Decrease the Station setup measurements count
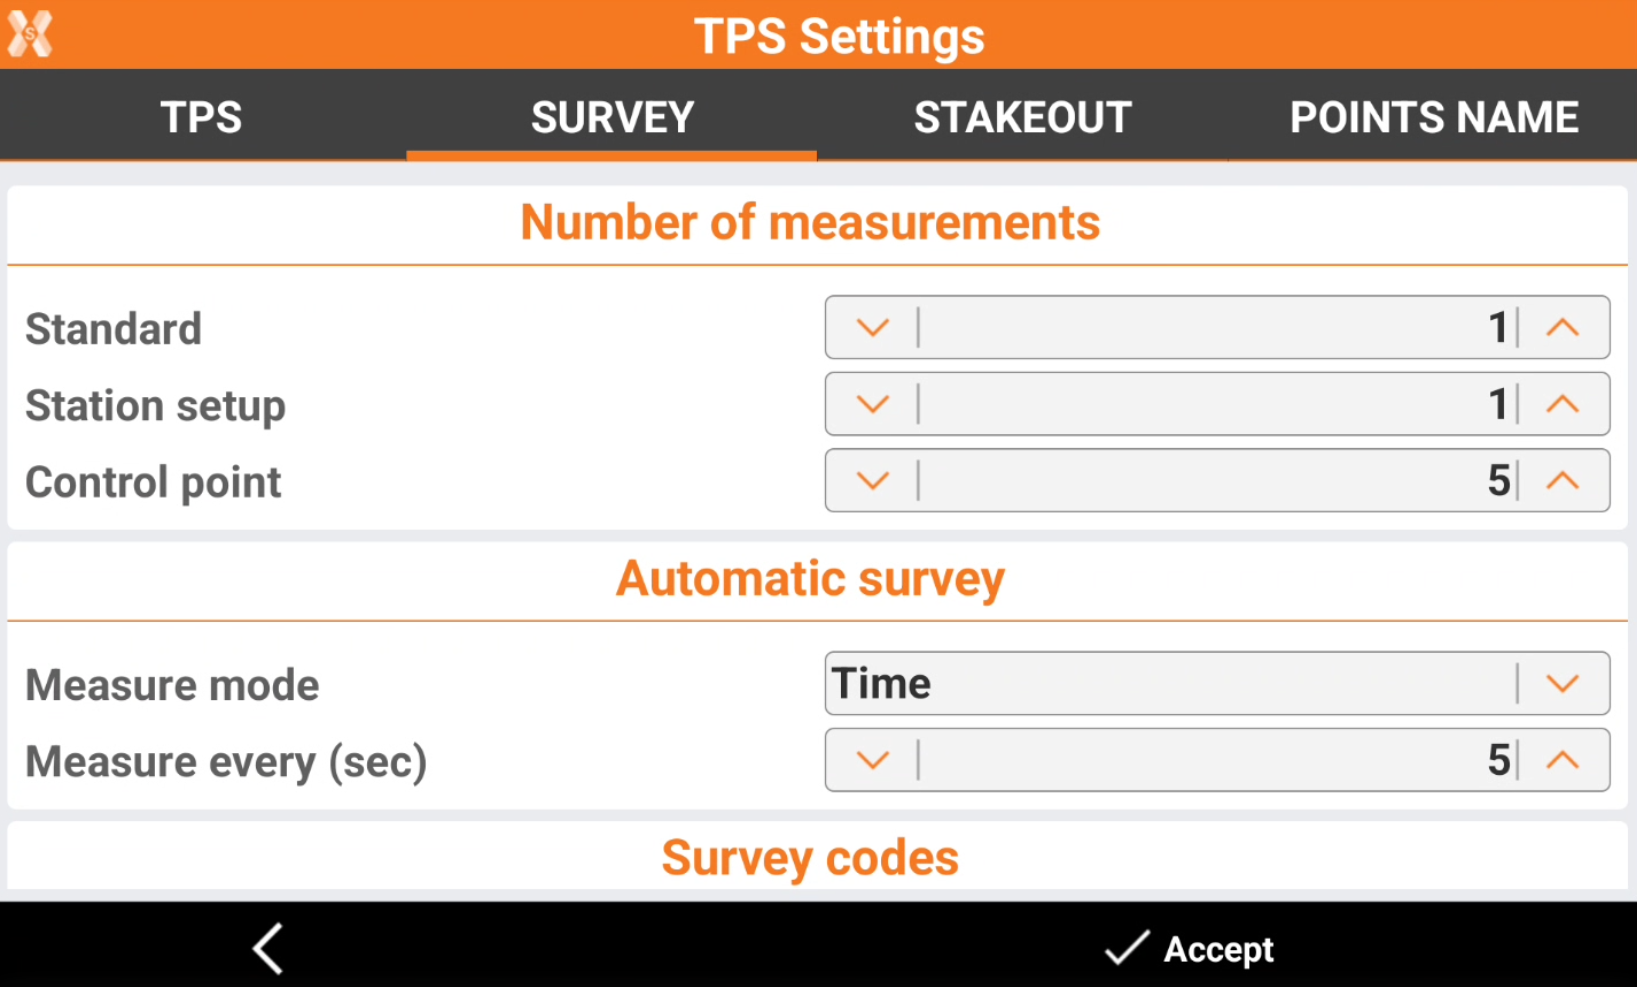Screen dimensions: 1637x987 point(872,404)
